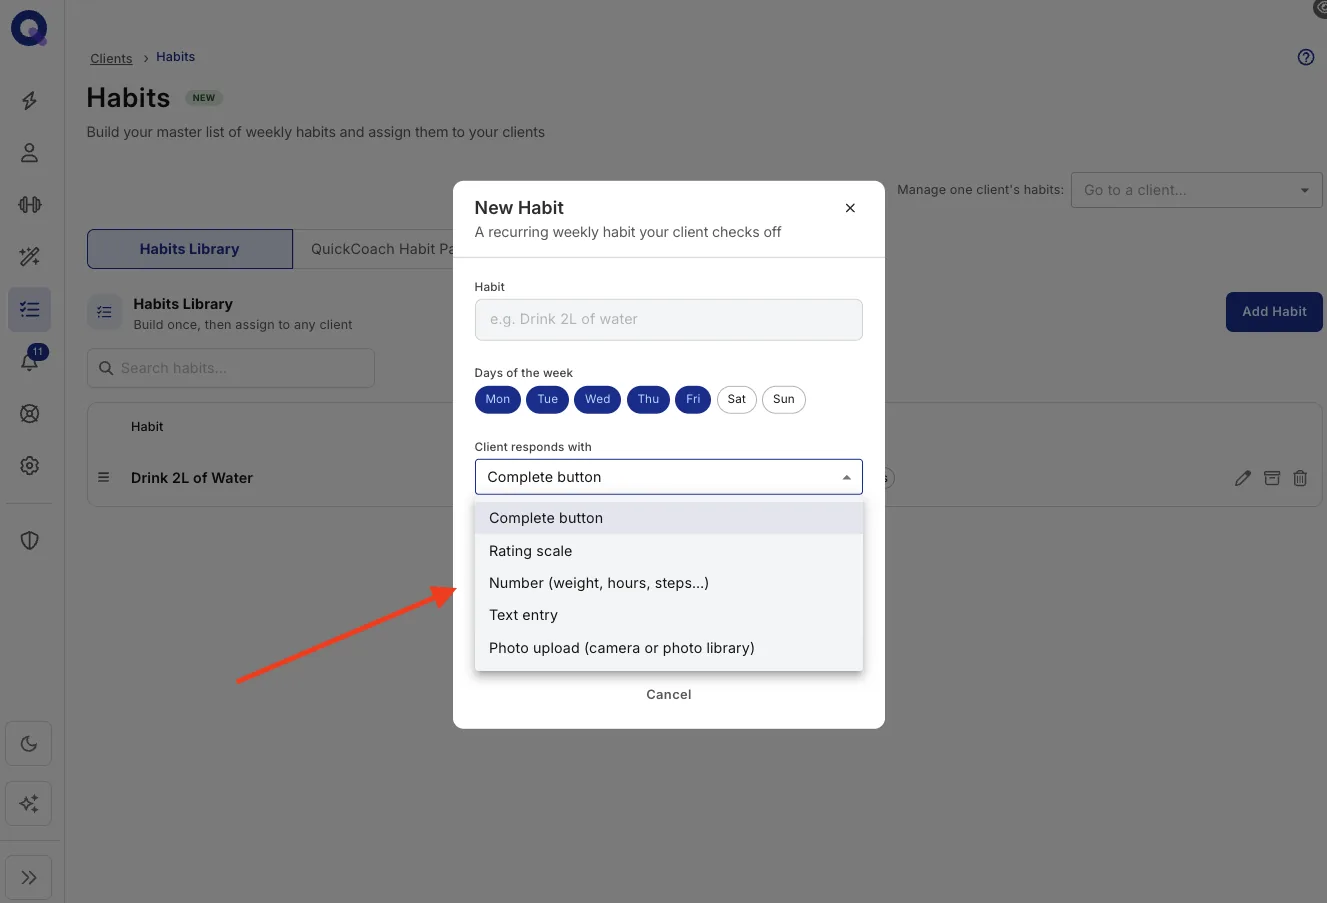This screenshot has height=903, width=1327.
Task: Choose Number (weight, hours, steps...) option
Action: [669, 583]
